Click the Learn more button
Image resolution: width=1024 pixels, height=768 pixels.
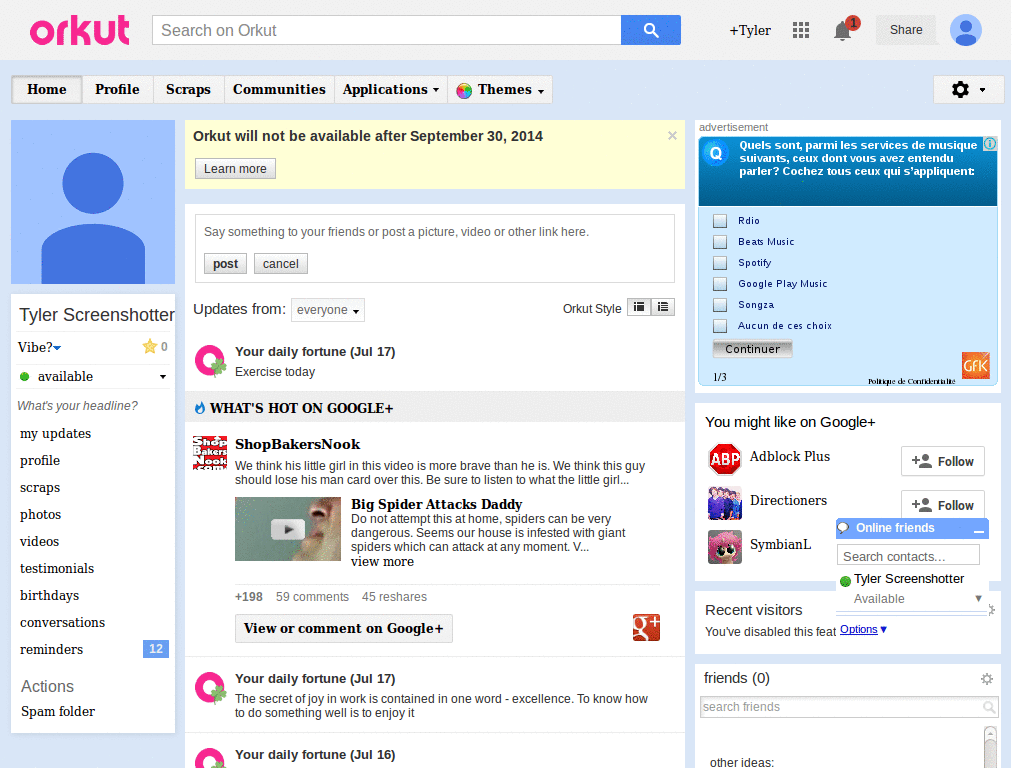click(x=235, y=168)
